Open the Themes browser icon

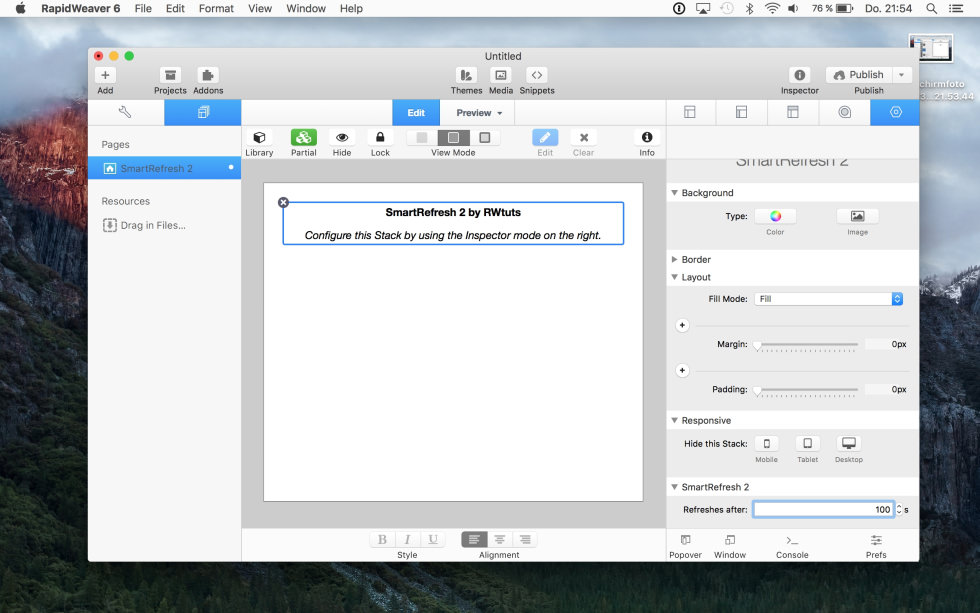click(466, 75)
